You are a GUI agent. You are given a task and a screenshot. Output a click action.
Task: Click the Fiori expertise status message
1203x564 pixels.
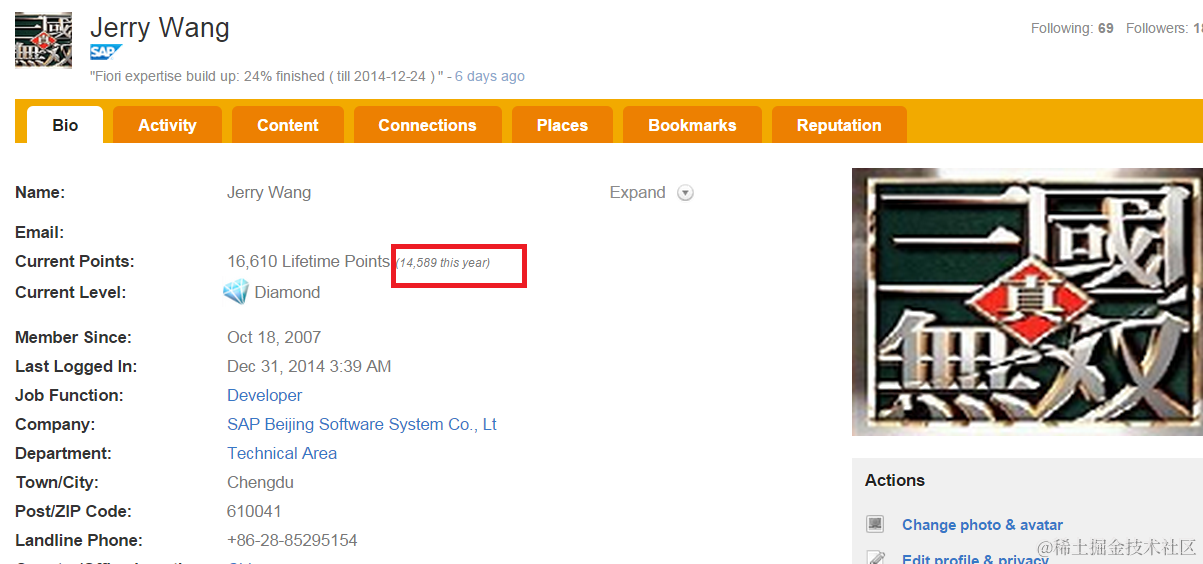[267, 76]
